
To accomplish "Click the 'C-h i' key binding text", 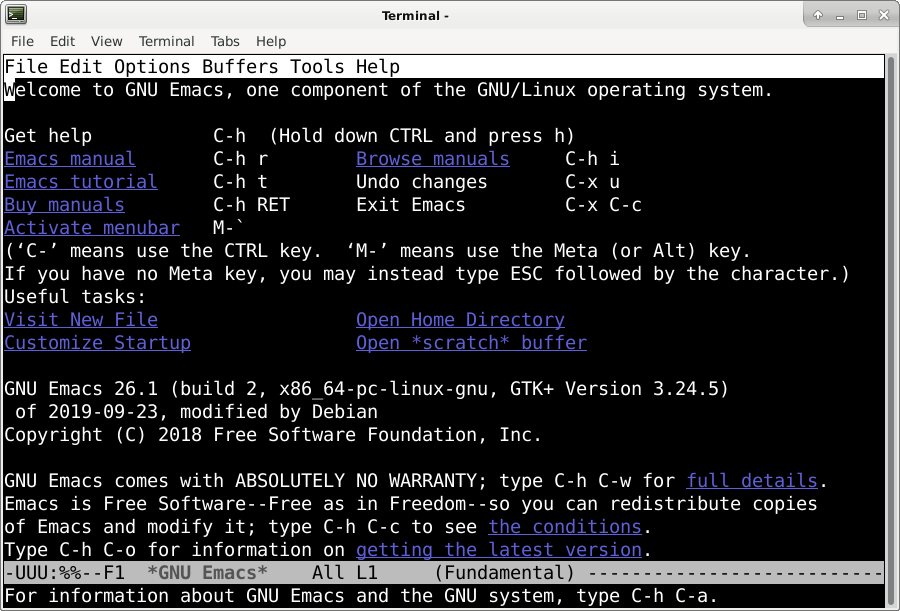I will pos(592,158).
